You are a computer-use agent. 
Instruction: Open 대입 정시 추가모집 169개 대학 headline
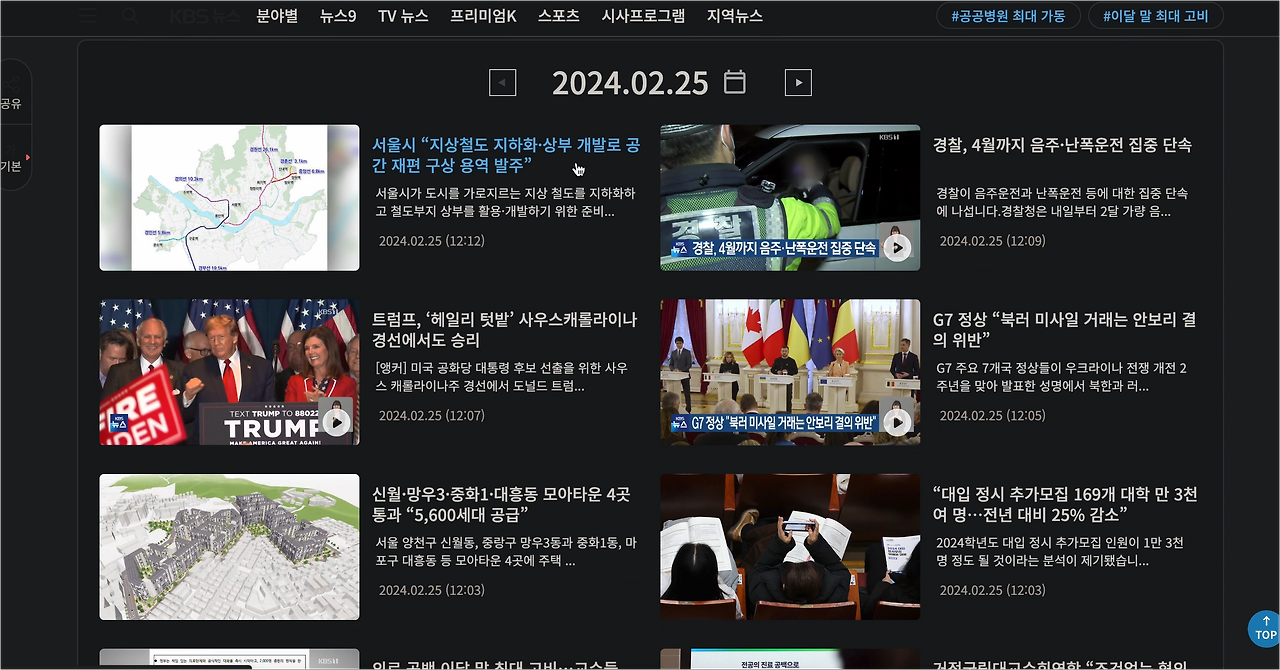pyautogui.click(x=1065, y=504)
